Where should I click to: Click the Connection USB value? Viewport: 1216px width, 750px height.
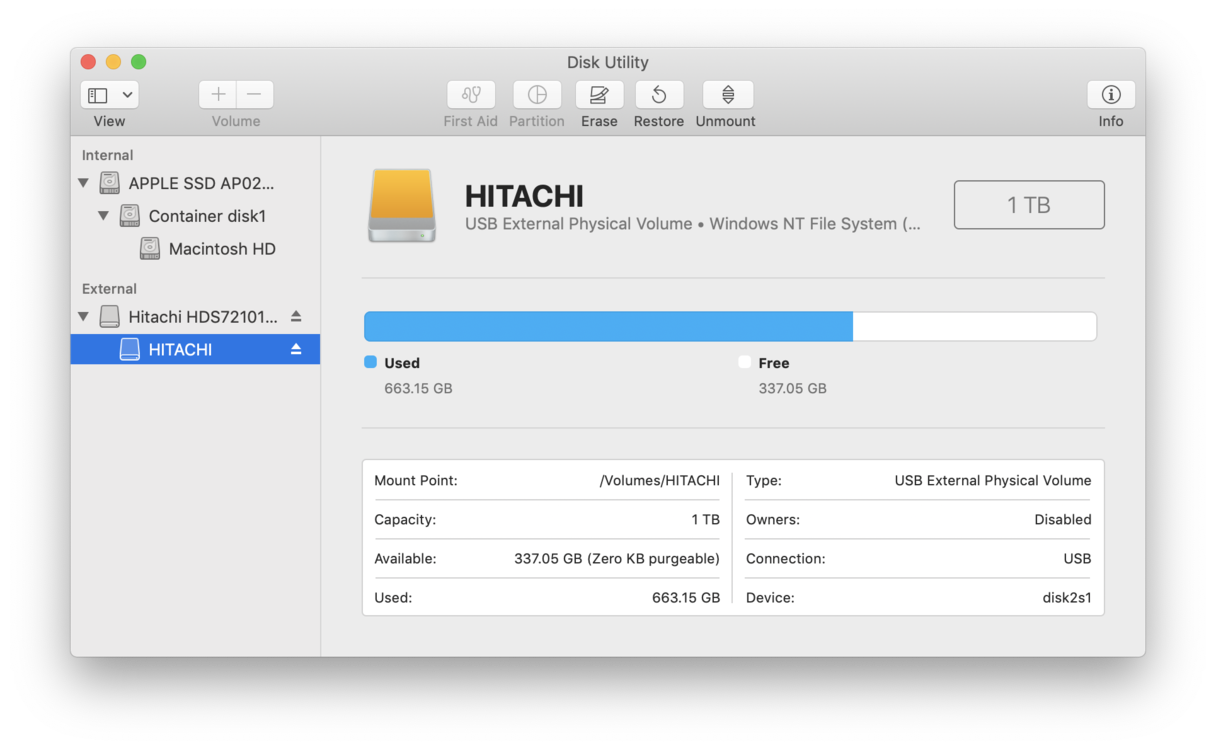(x=1077, y=559)
